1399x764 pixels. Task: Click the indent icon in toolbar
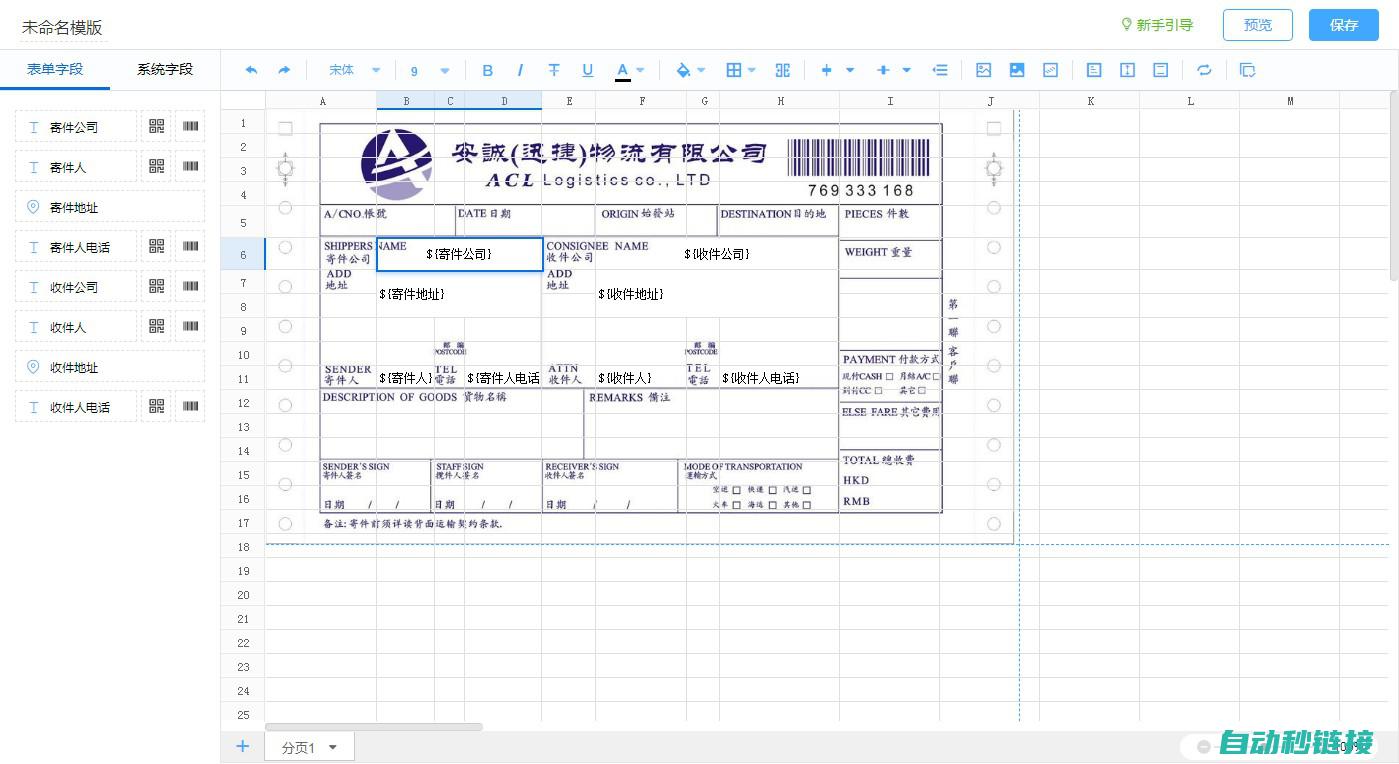point(940,70)
